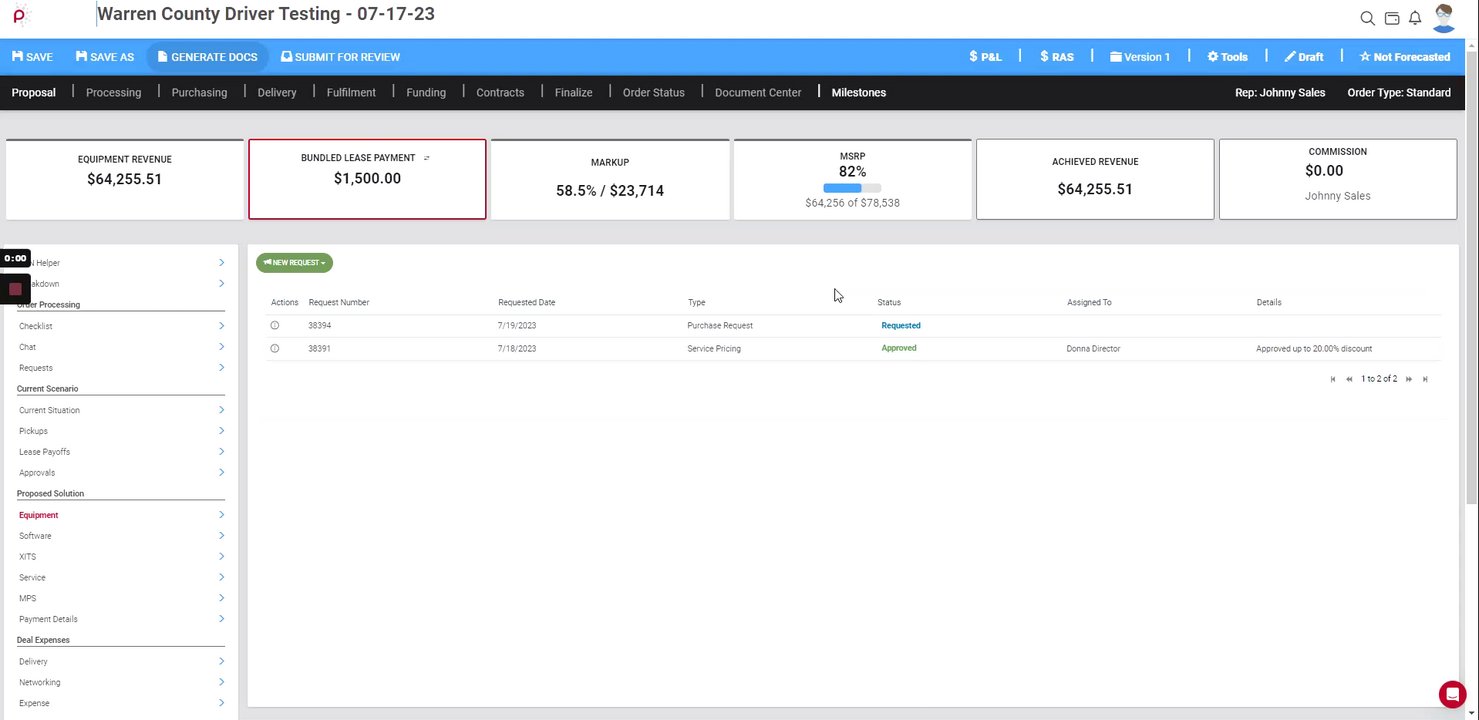Image resolution: width=1479 pixels, height=720 pixels.
Task: Switch to the Contracts tab
Action: pyautogui.click(x=500, y=92)
